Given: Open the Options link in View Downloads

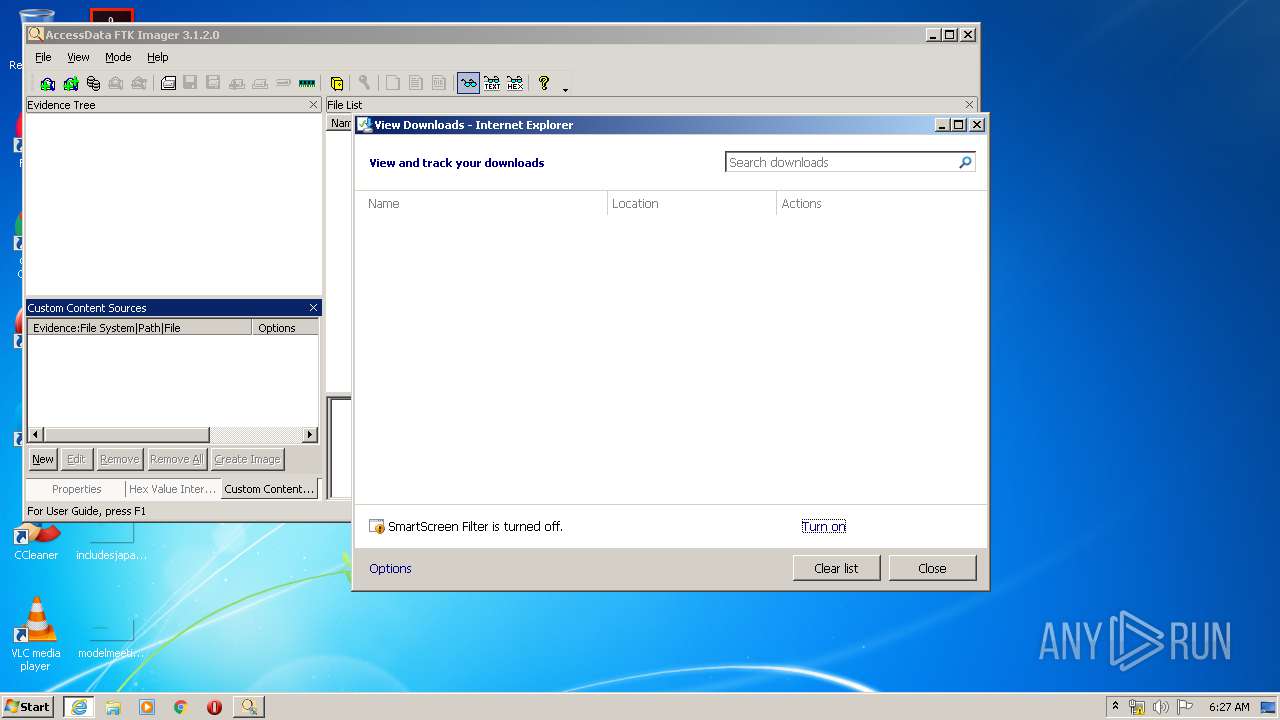Looking at the screenshot, I should pyautogui.click(x=390, y=568).
